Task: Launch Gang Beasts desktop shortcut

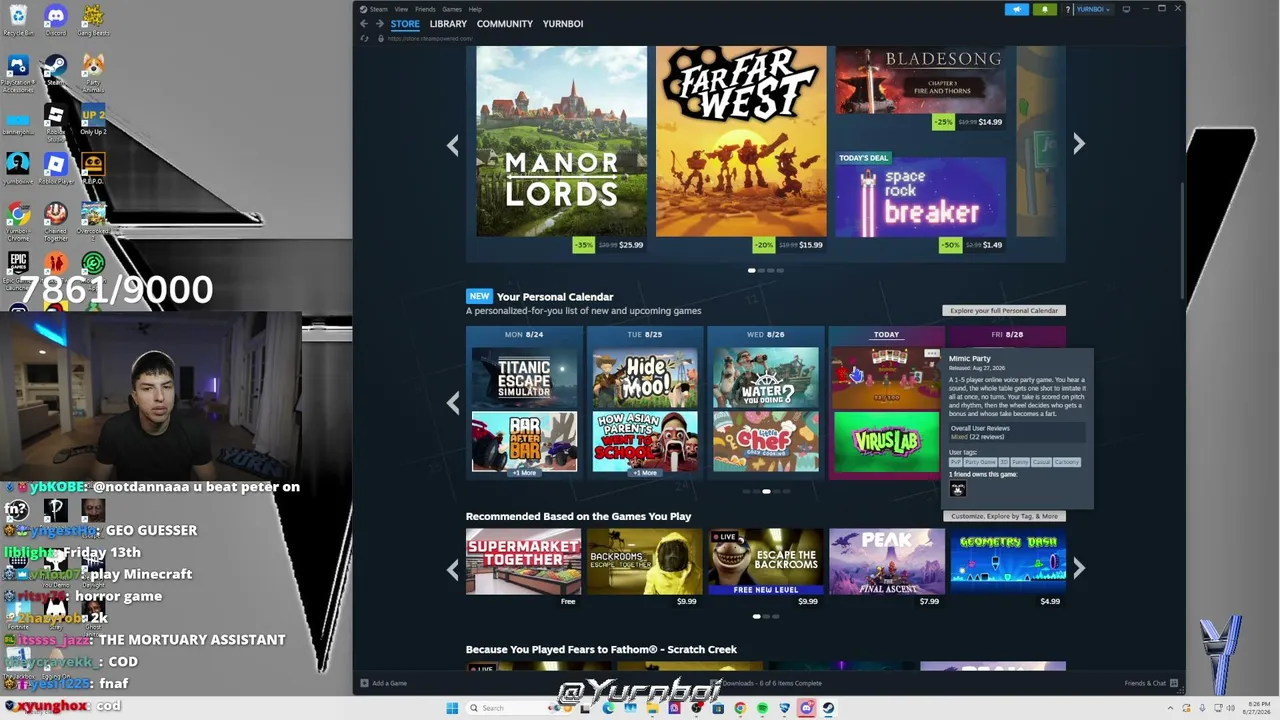Action: [x=93, y=19]
